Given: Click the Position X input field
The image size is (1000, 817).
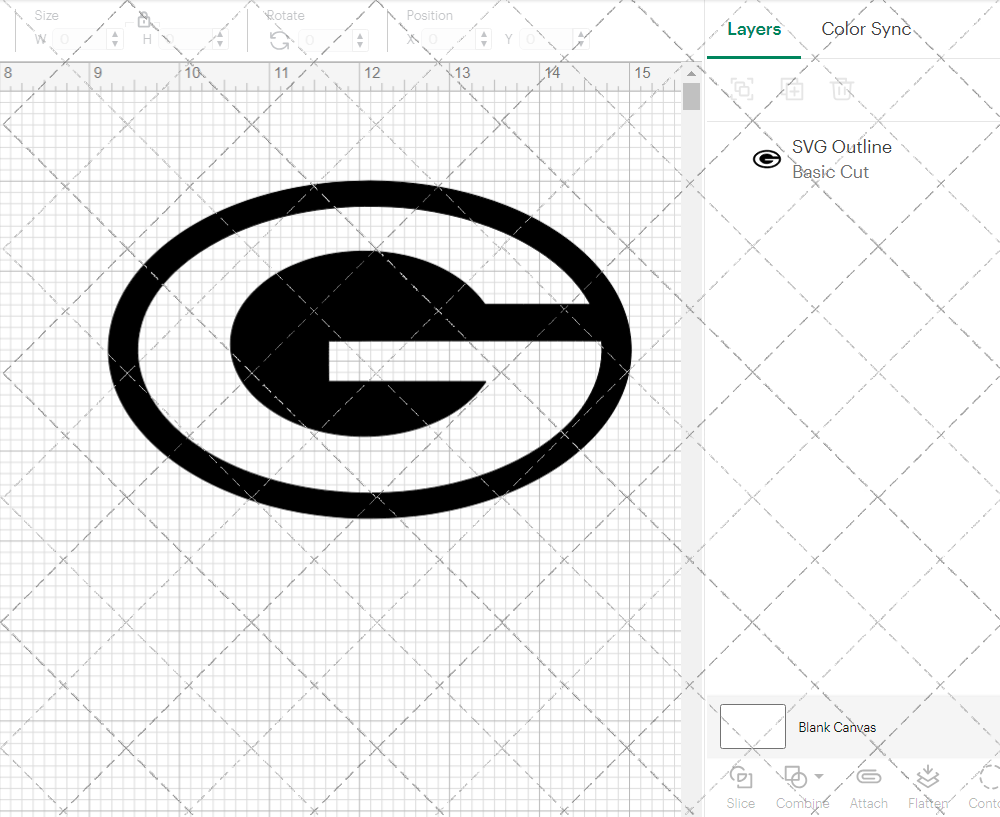Looking at the screenshot, I should (450, 40).
